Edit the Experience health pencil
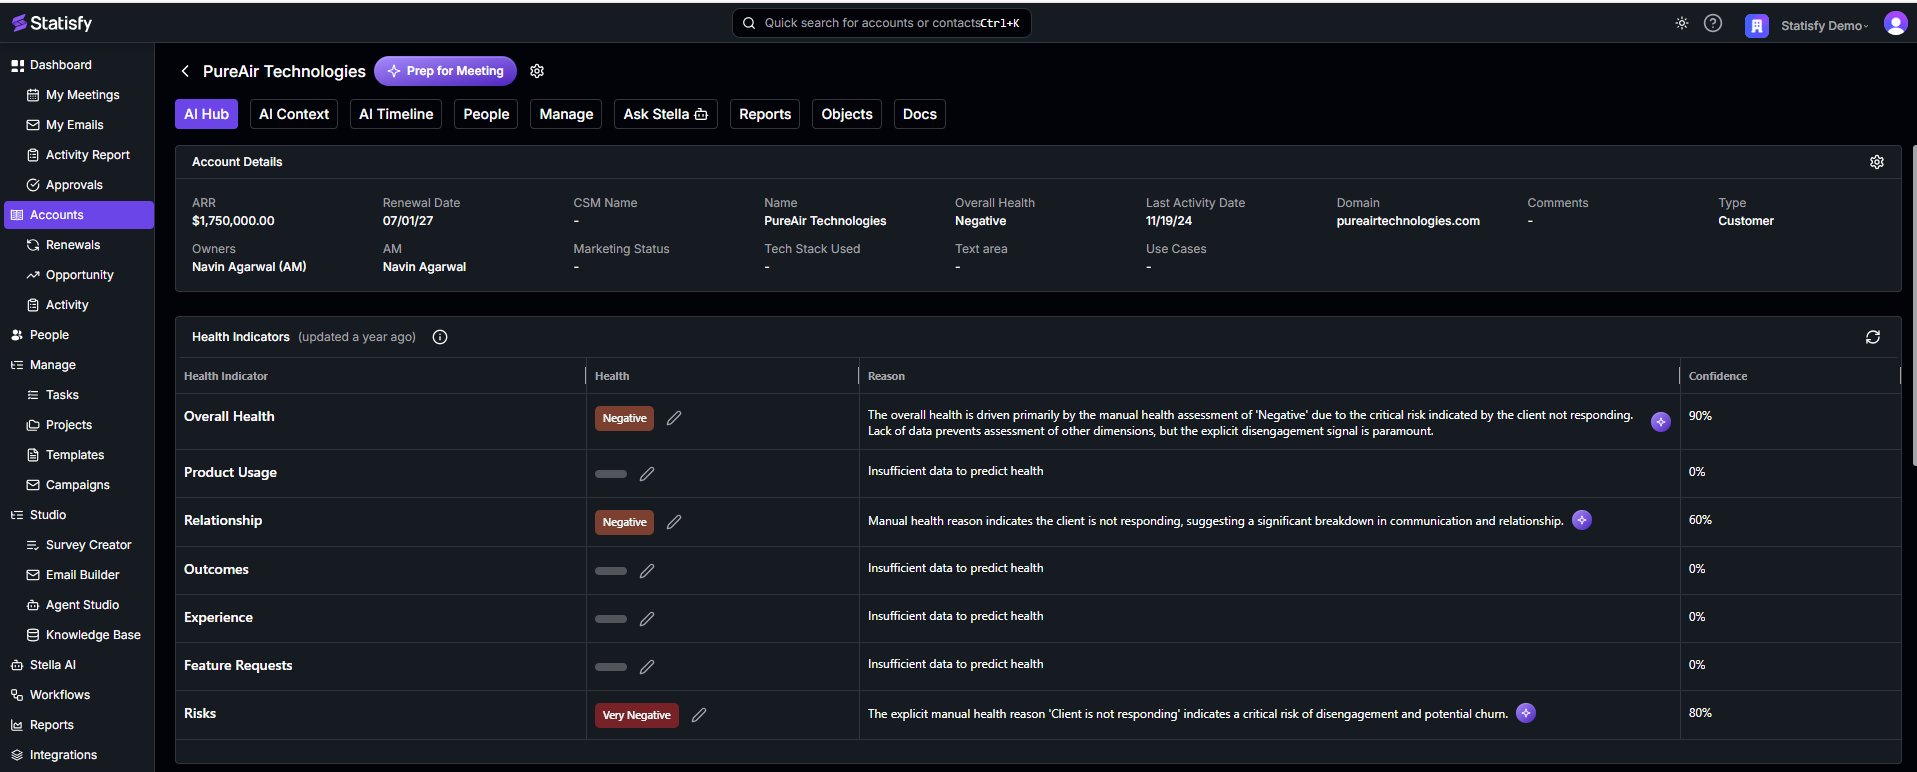 [x=647, y=619]
